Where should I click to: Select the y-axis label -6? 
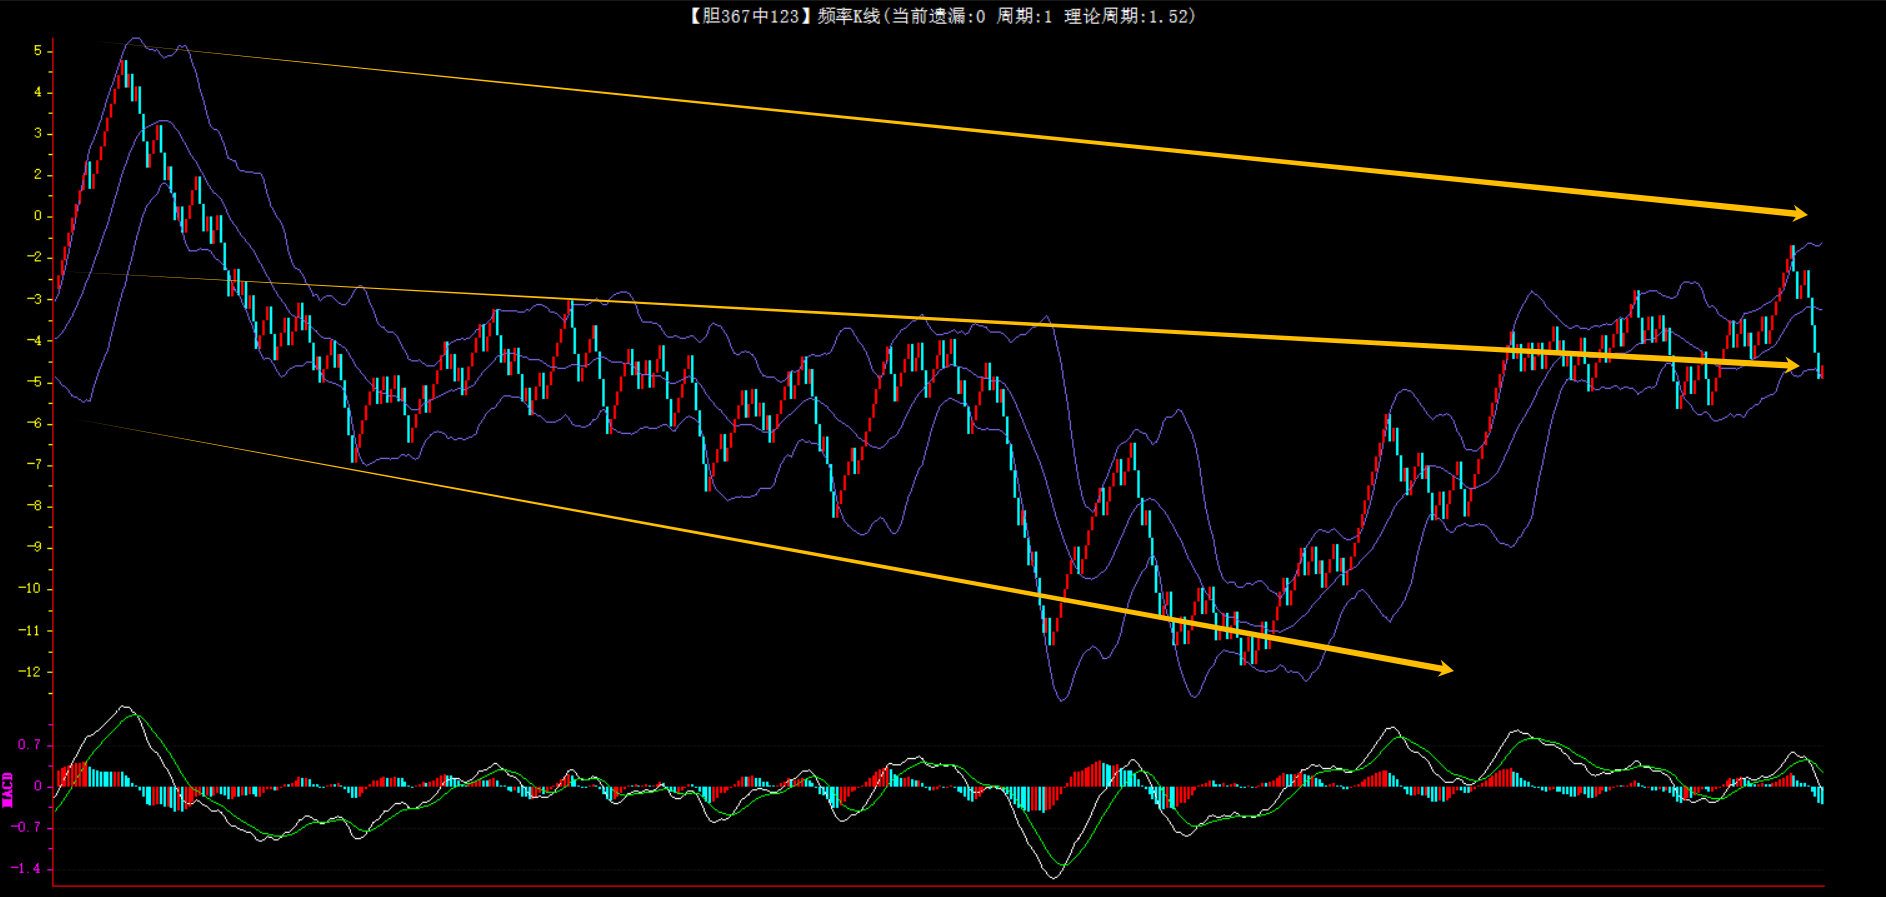(35, 423)
